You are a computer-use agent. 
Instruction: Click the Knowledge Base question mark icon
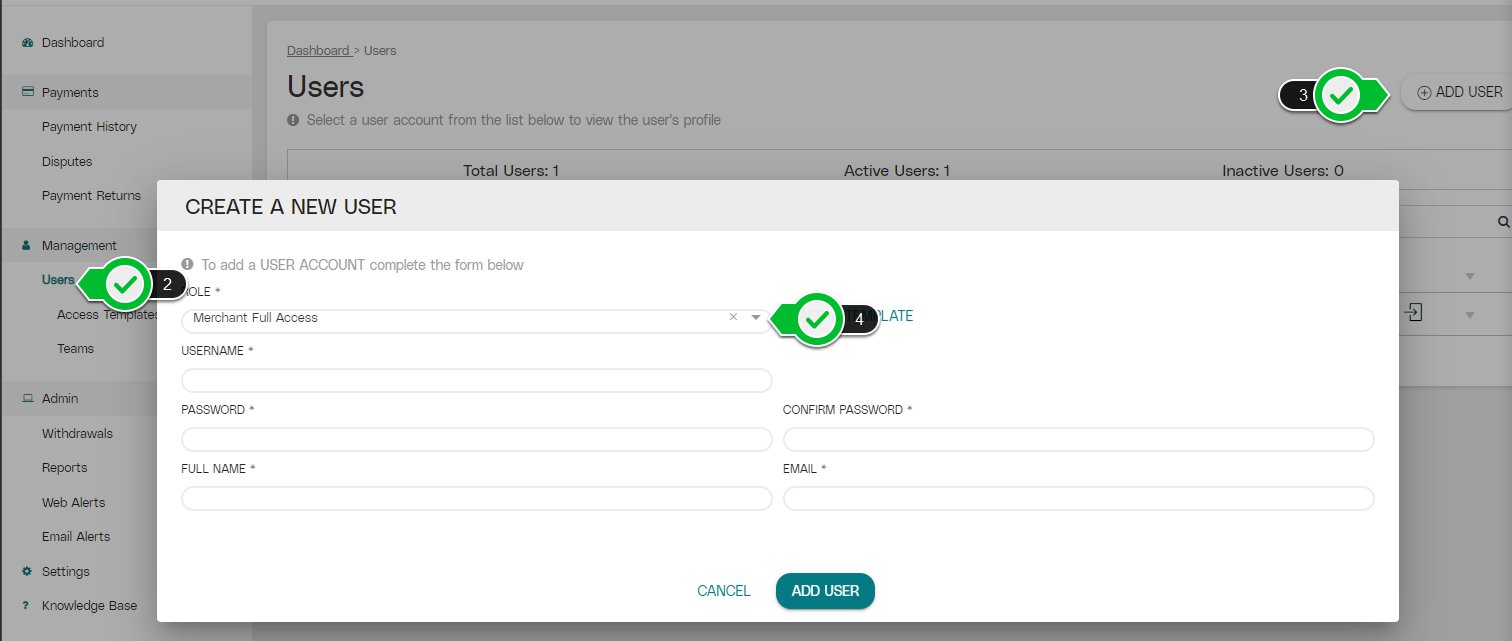(26, 605)
